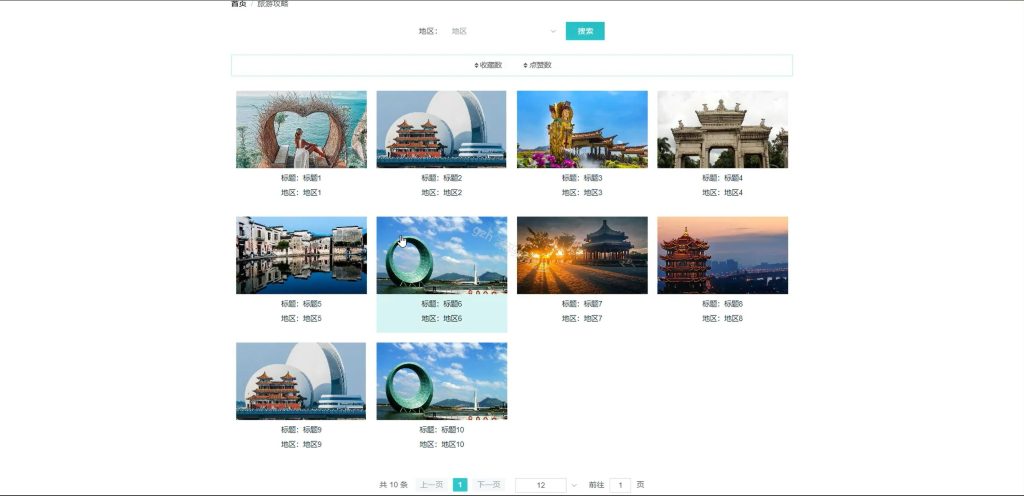
Task: Click the text 标题：标题8
Action: [x=722, y=303]
